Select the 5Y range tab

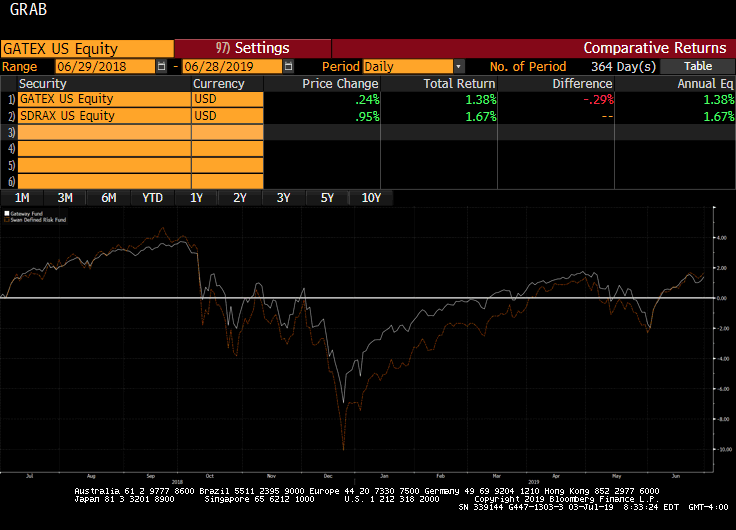tap(327, 198)
